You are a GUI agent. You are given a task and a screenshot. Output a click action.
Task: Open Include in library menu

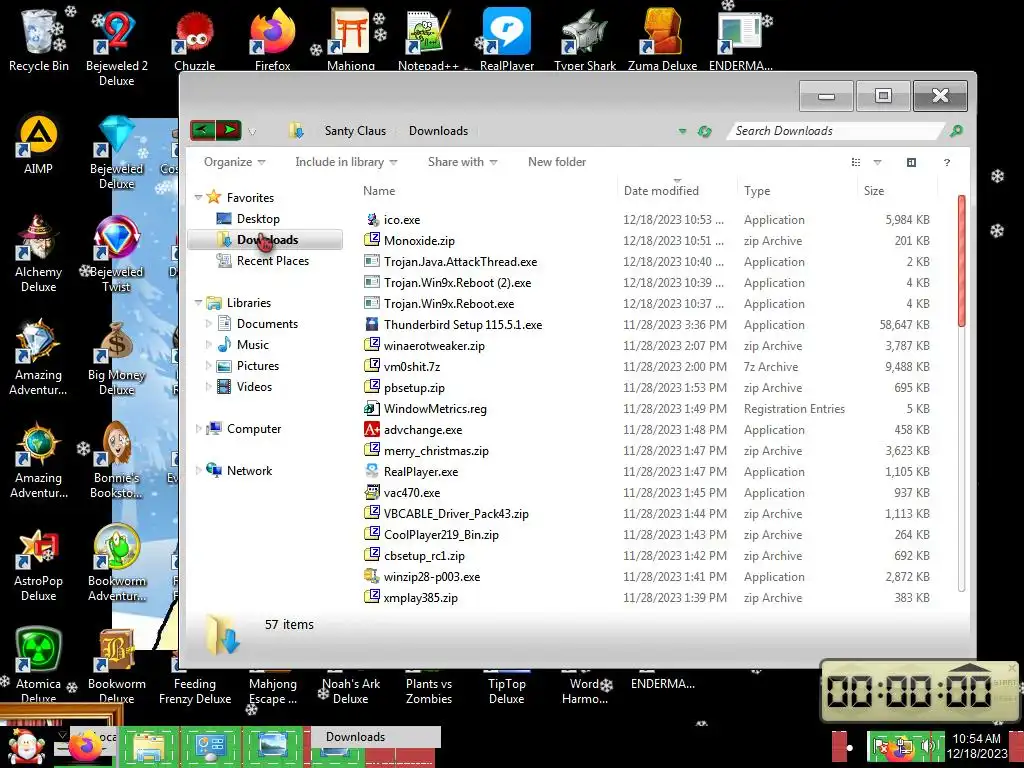(x=346, y=162)
